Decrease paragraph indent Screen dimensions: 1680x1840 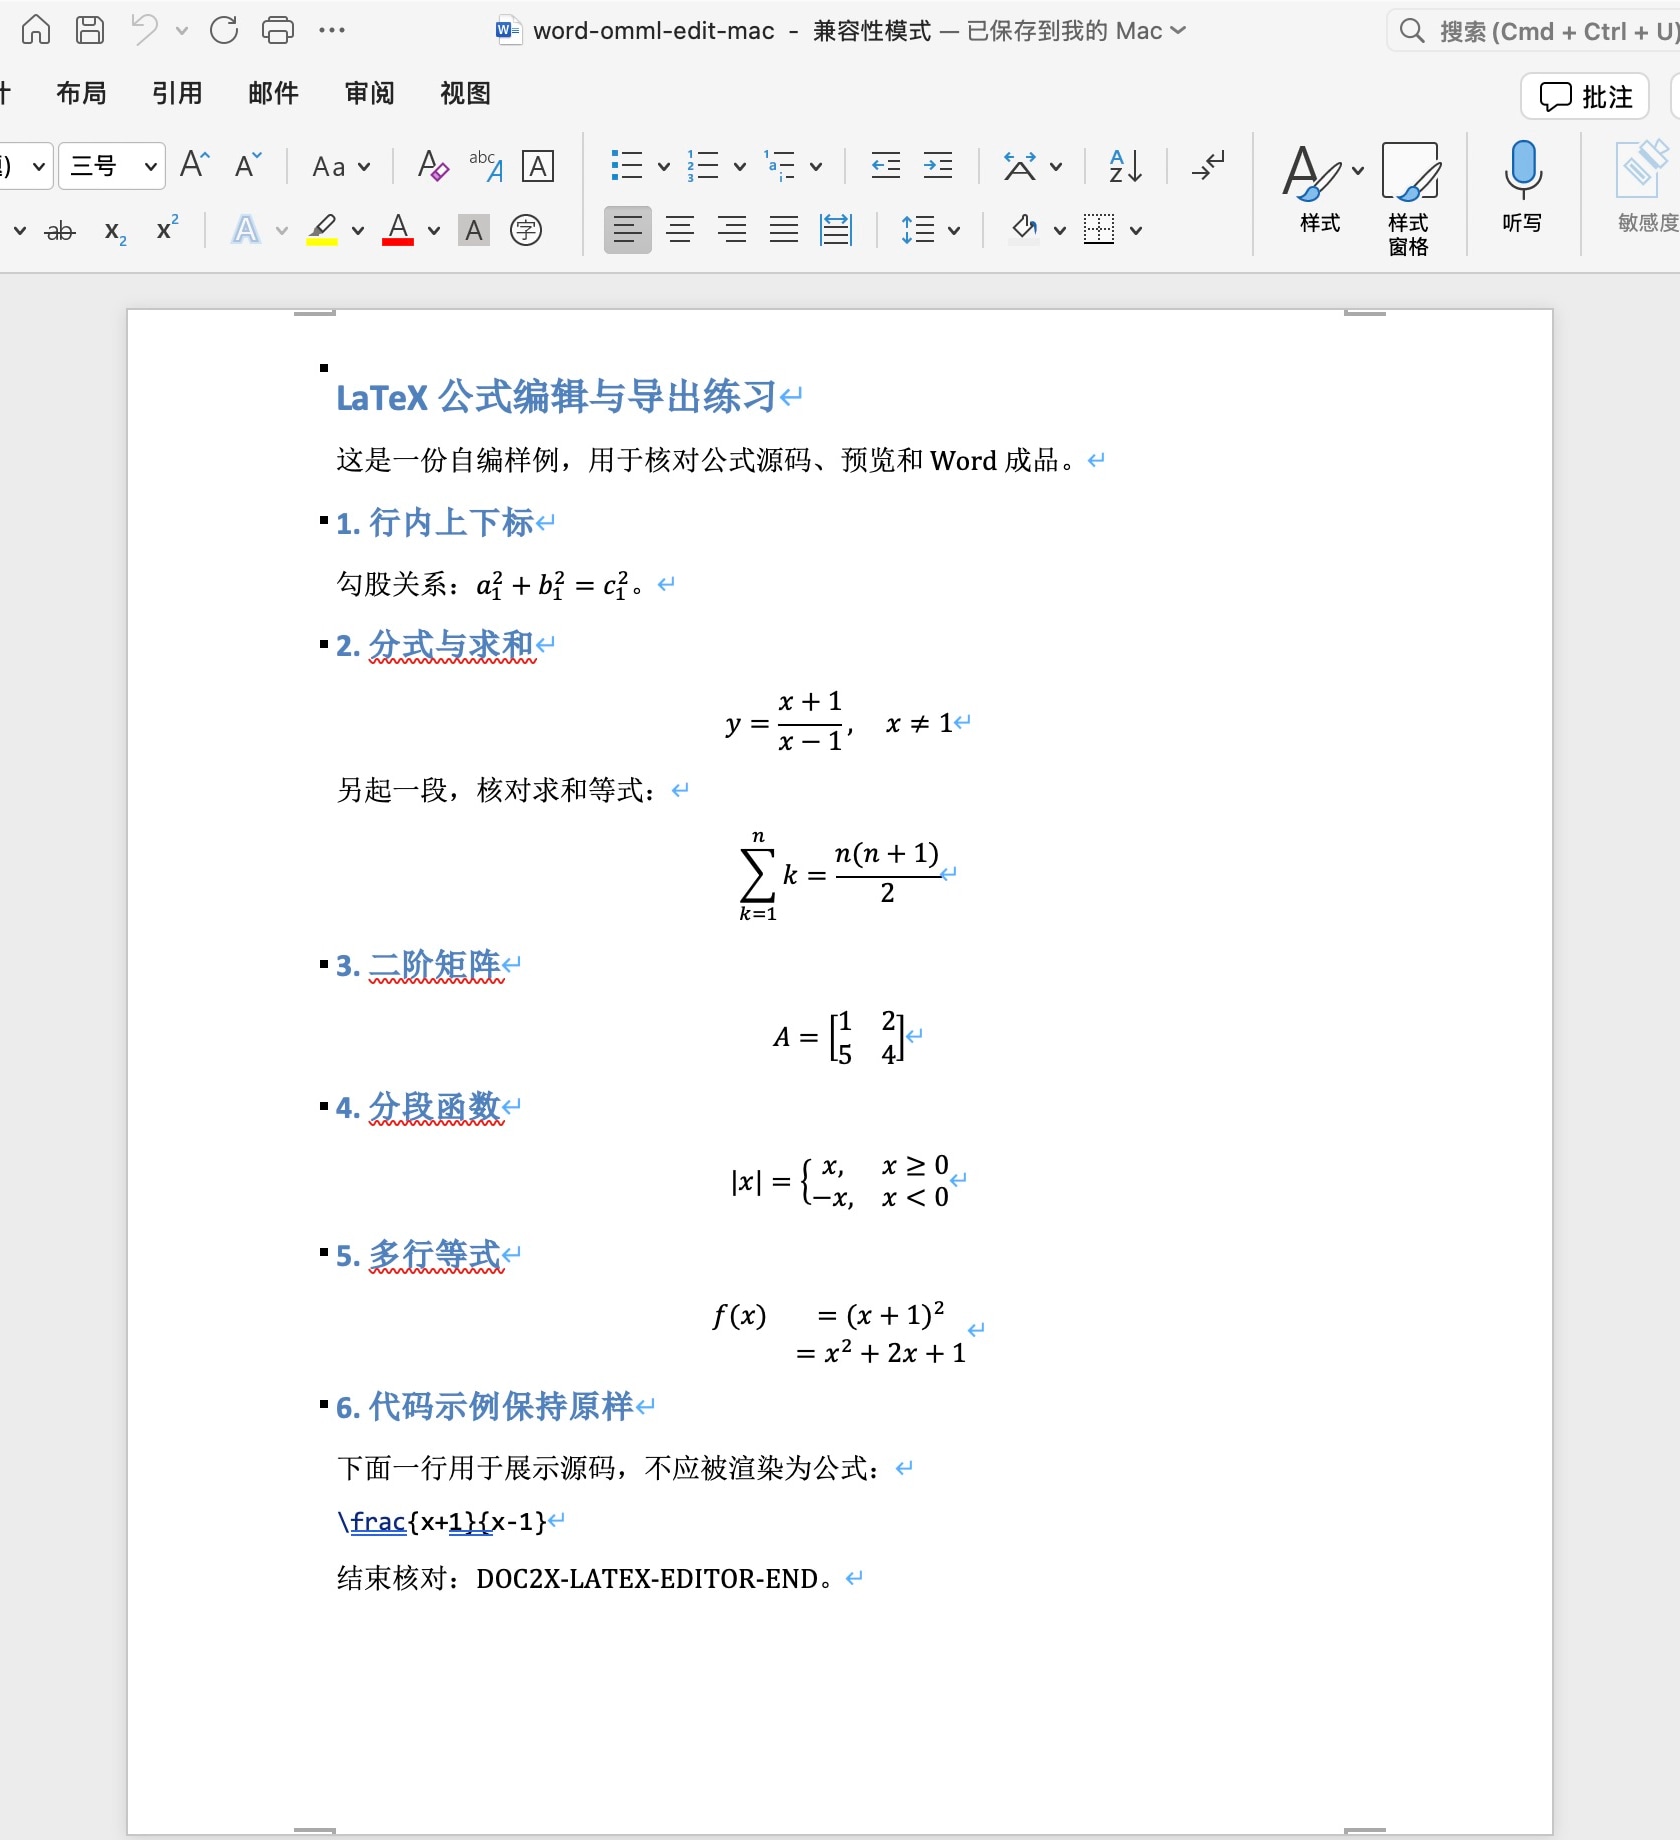(885, 166)
